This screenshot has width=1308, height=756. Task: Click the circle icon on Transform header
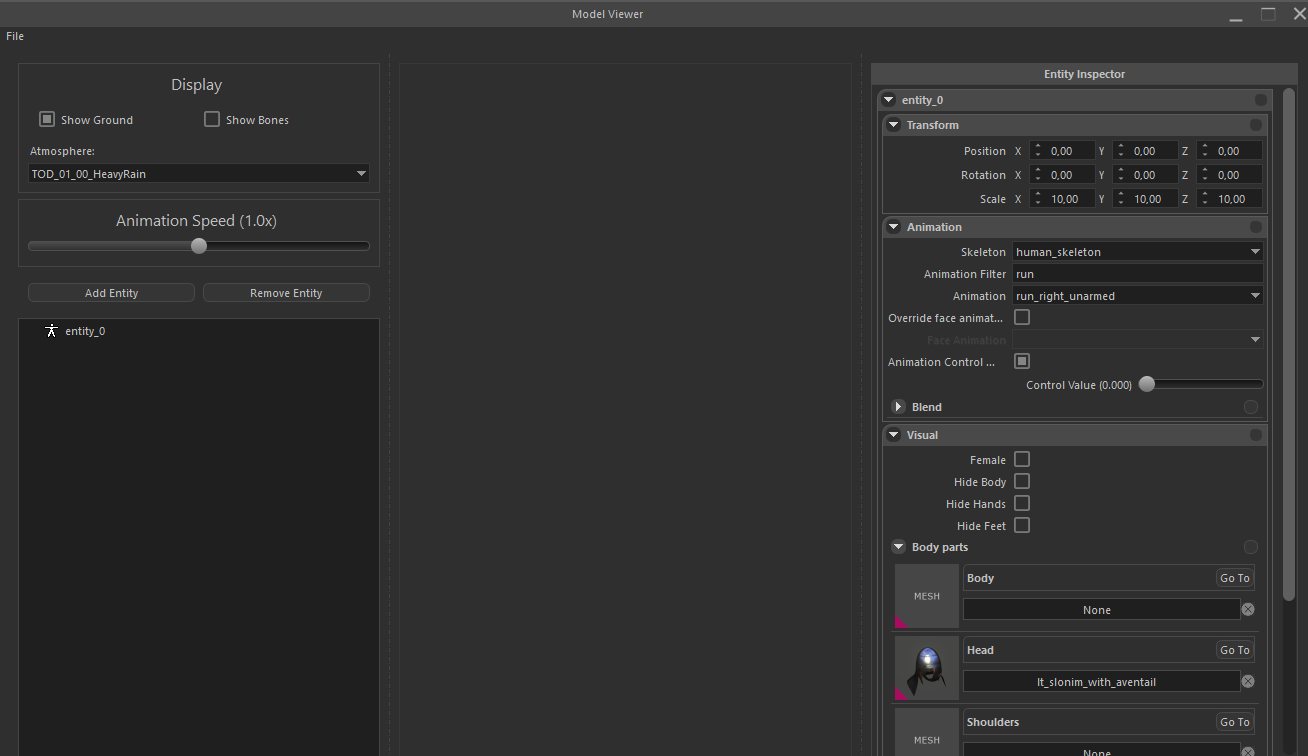(1255, 125)
